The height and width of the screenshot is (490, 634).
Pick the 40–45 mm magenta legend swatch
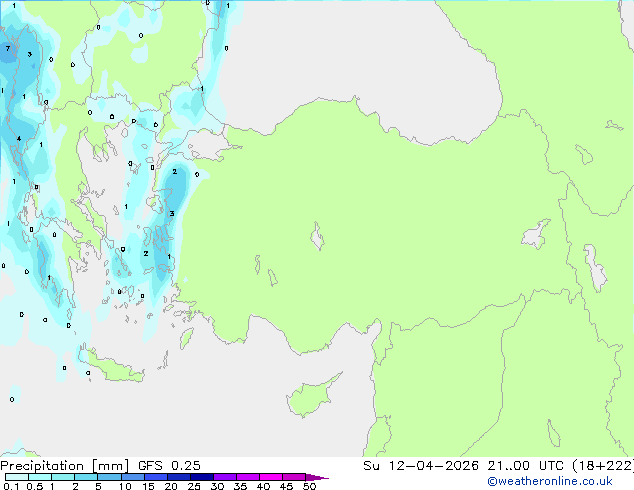click(x=271, y=477)
